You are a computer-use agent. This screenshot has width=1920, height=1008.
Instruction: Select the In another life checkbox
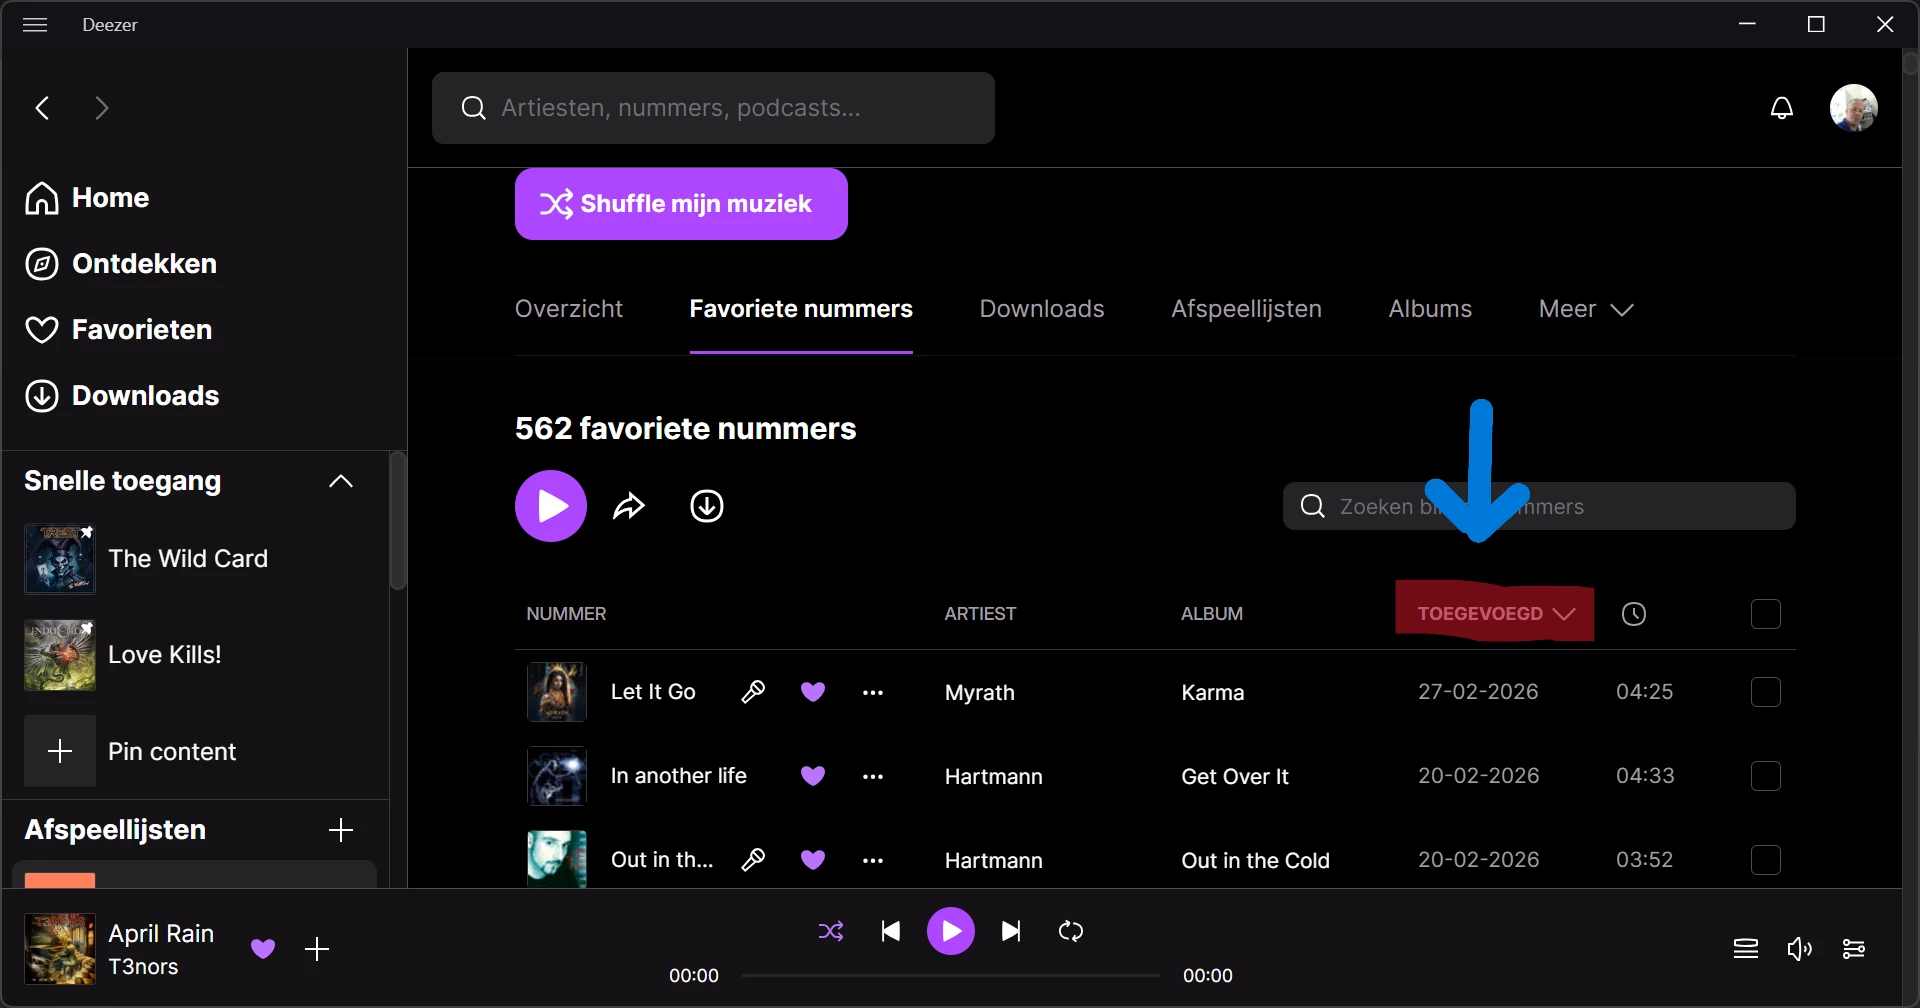(x=1766, y=776)
